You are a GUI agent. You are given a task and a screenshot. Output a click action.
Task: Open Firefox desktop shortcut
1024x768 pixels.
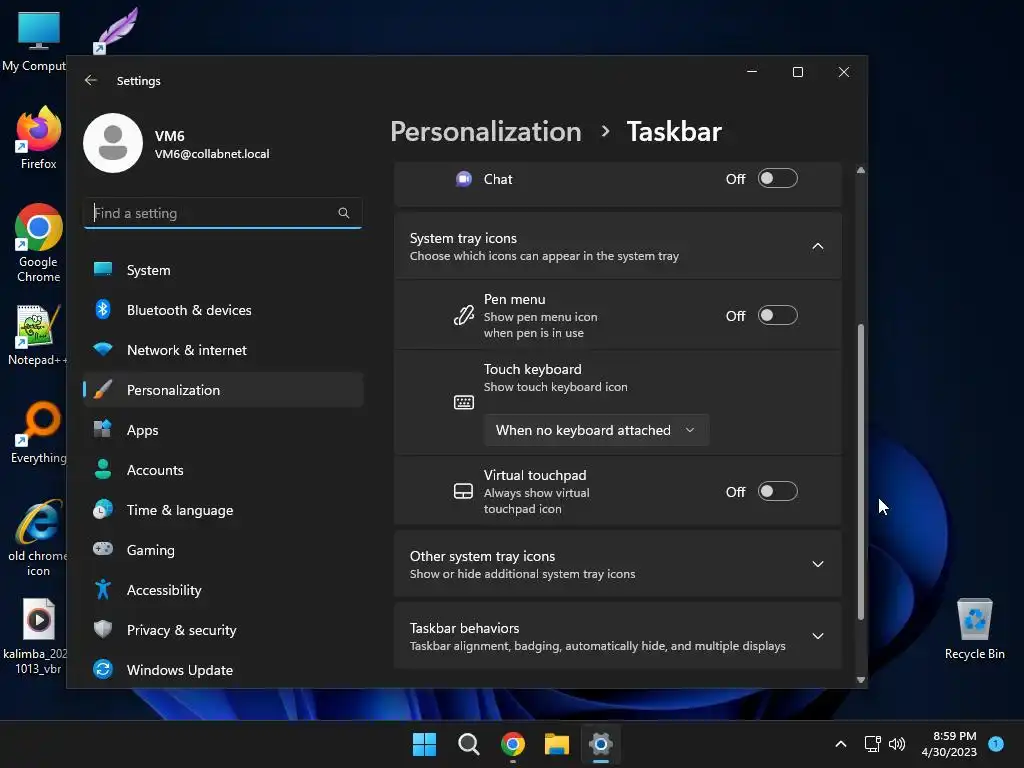38,138
